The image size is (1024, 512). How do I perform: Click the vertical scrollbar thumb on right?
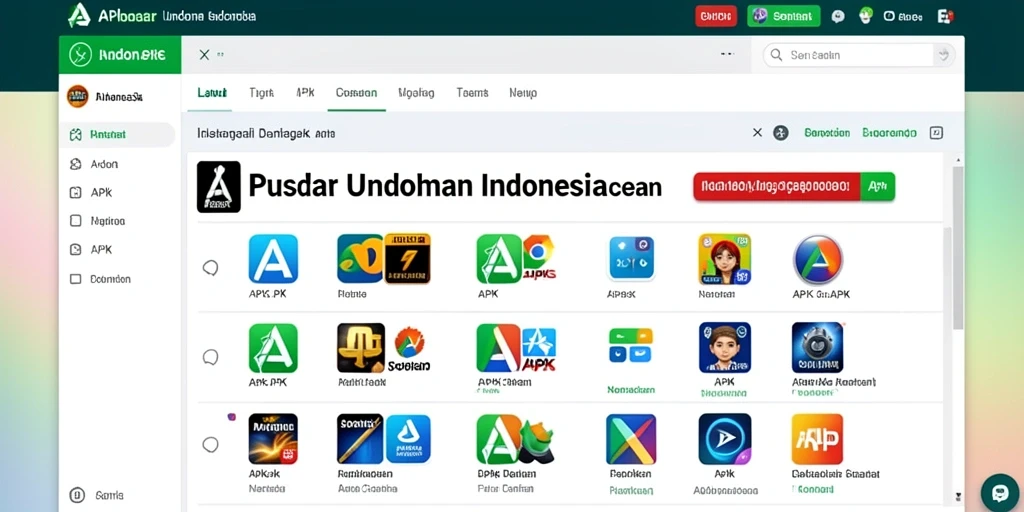tap(958, 247)
